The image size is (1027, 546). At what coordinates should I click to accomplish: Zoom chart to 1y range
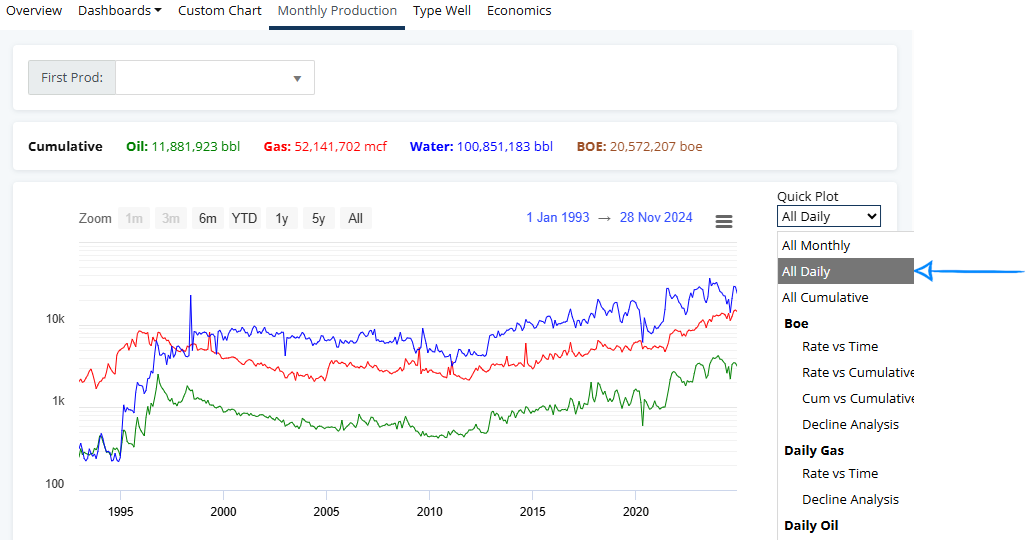(x=282, y=218)
